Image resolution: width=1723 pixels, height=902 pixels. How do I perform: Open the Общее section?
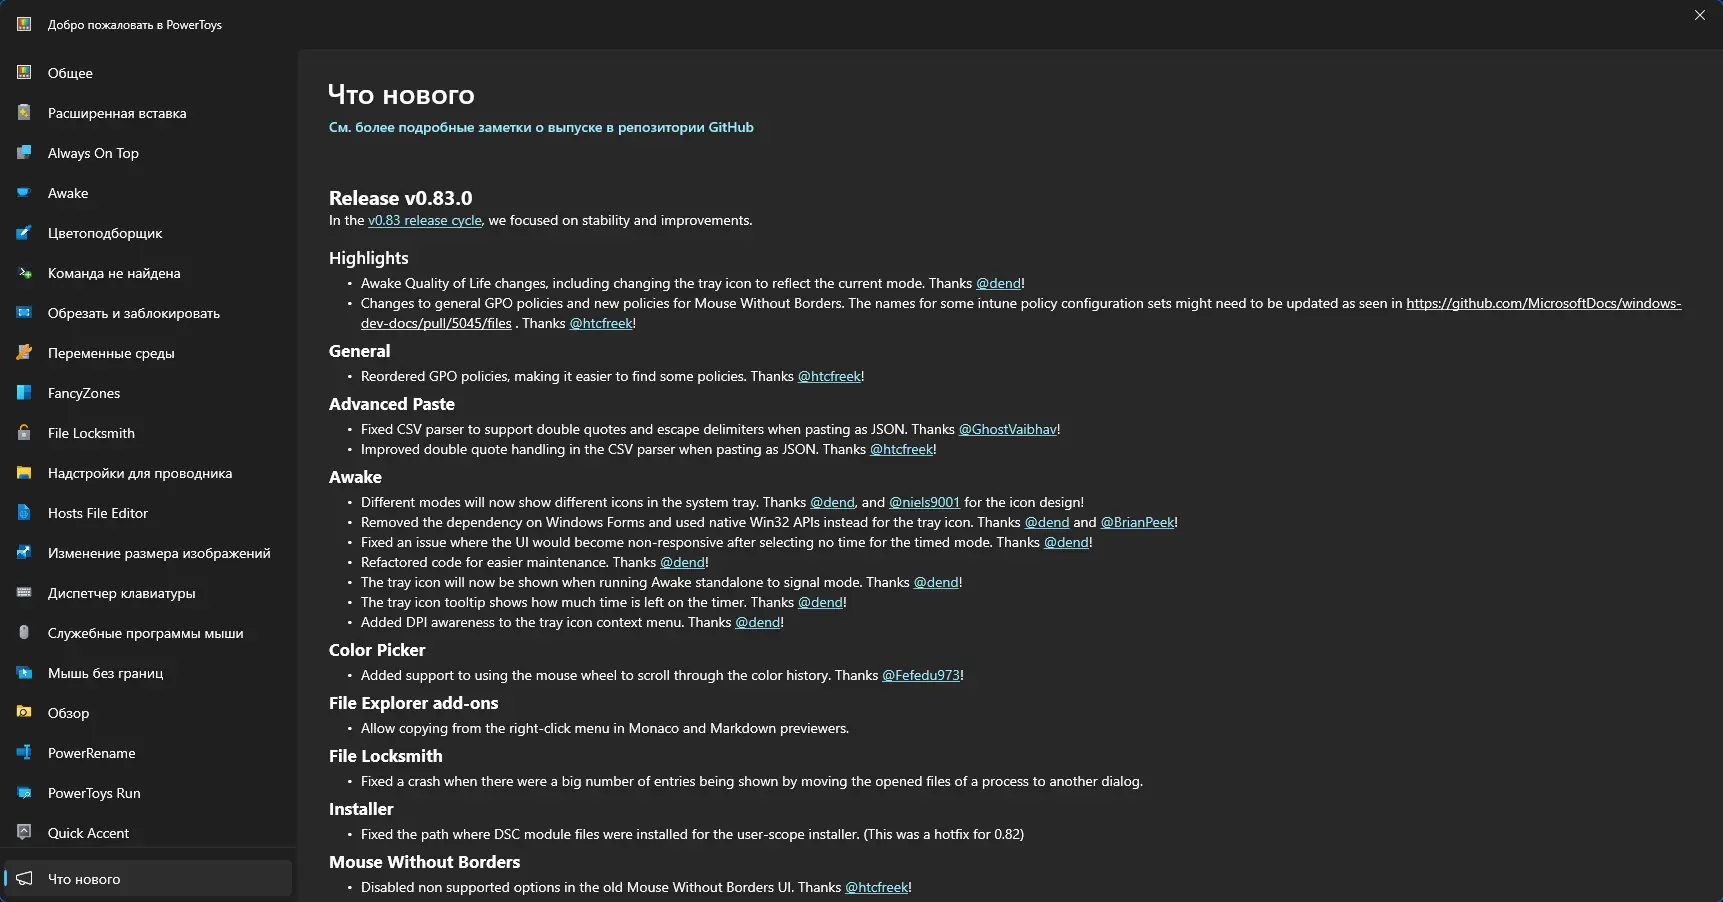70,73
